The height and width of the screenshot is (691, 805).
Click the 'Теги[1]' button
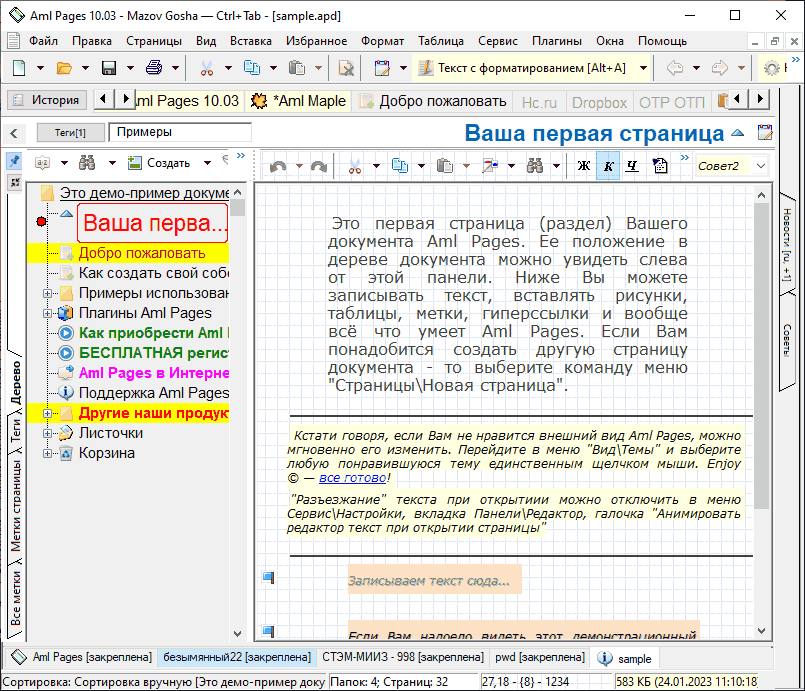[x=70, y=132]
